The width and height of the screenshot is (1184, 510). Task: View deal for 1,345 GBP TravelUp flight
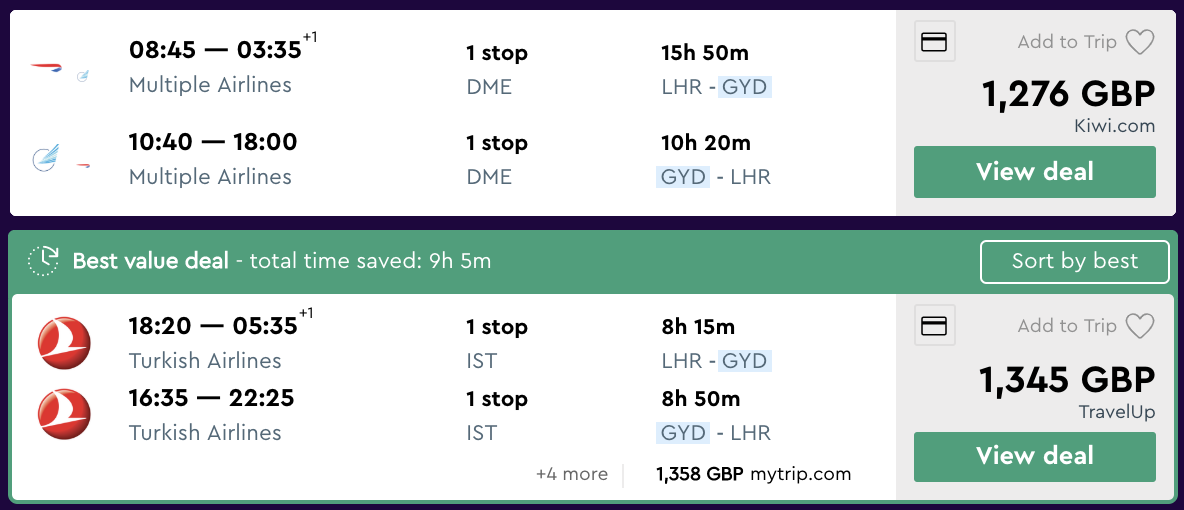tap(1034, 456)
